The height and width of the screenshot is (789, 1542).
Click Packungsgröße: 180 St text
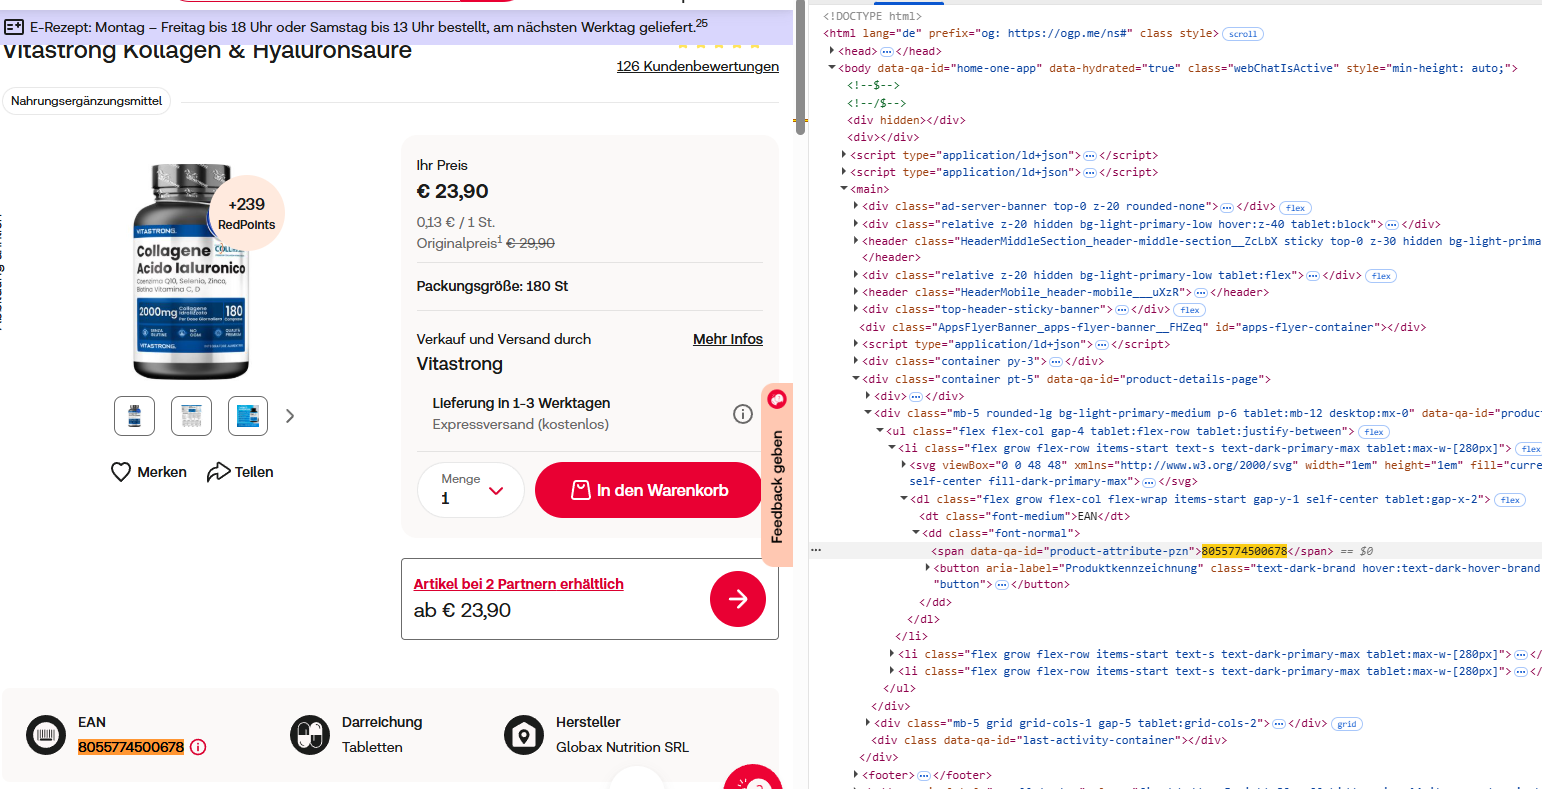(492, 286)
